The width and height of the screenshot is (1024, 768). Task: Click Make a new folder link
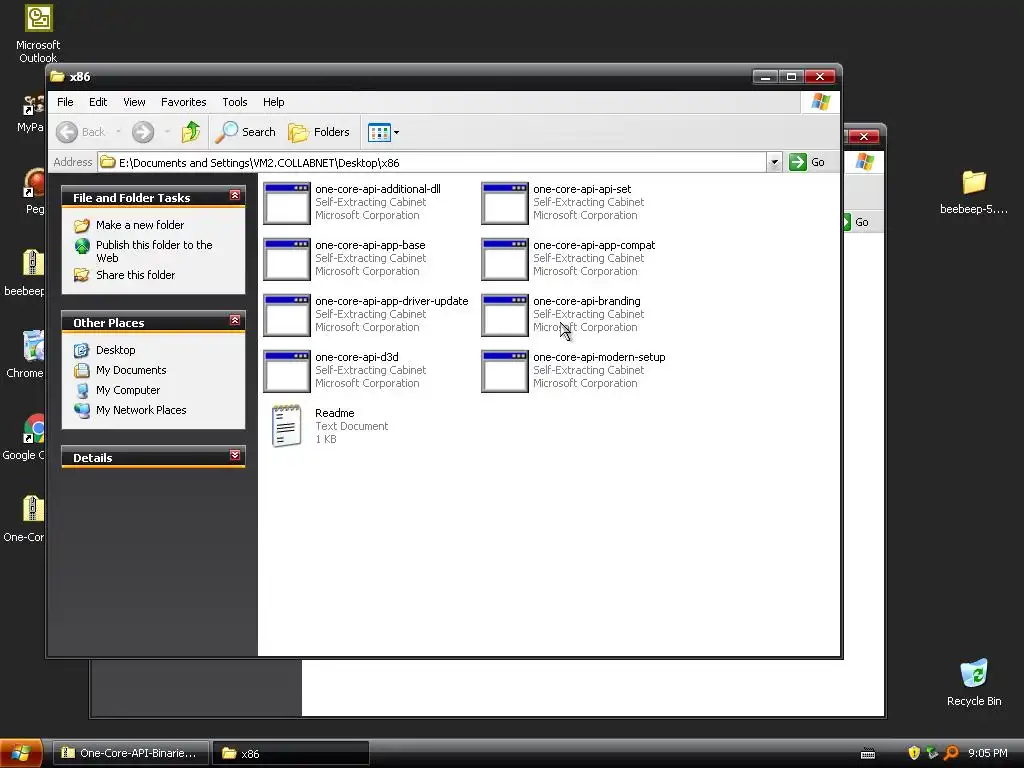[x=140, y=225]
